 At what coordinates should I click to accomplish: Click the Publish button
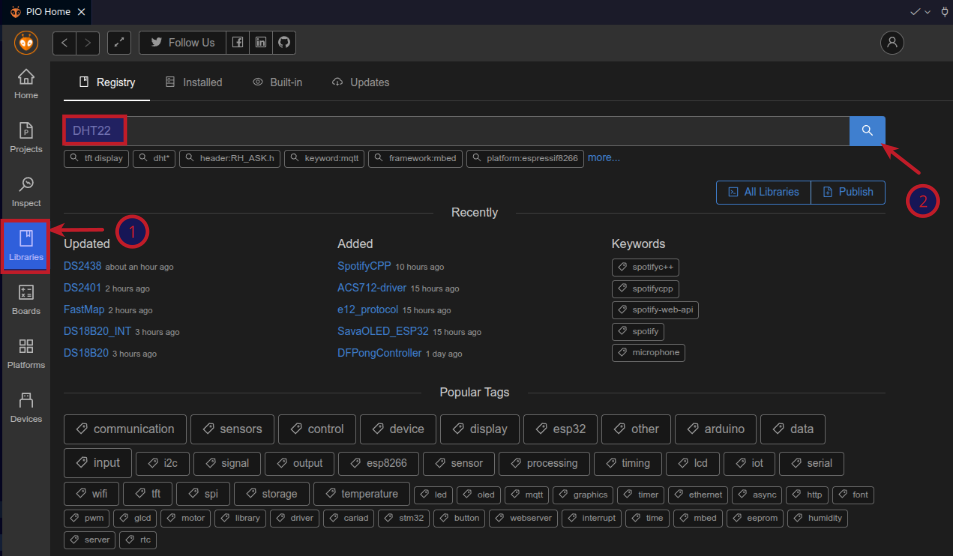[848, 192]
